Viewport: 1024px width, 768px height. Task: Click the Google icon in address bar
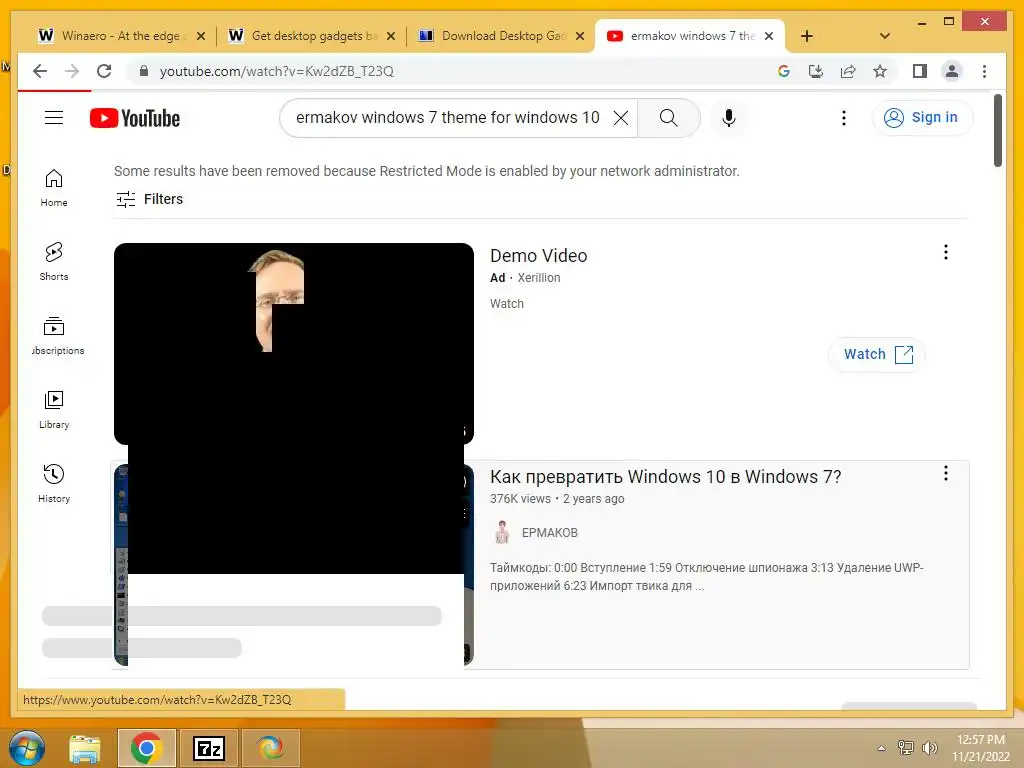point(784,71)
